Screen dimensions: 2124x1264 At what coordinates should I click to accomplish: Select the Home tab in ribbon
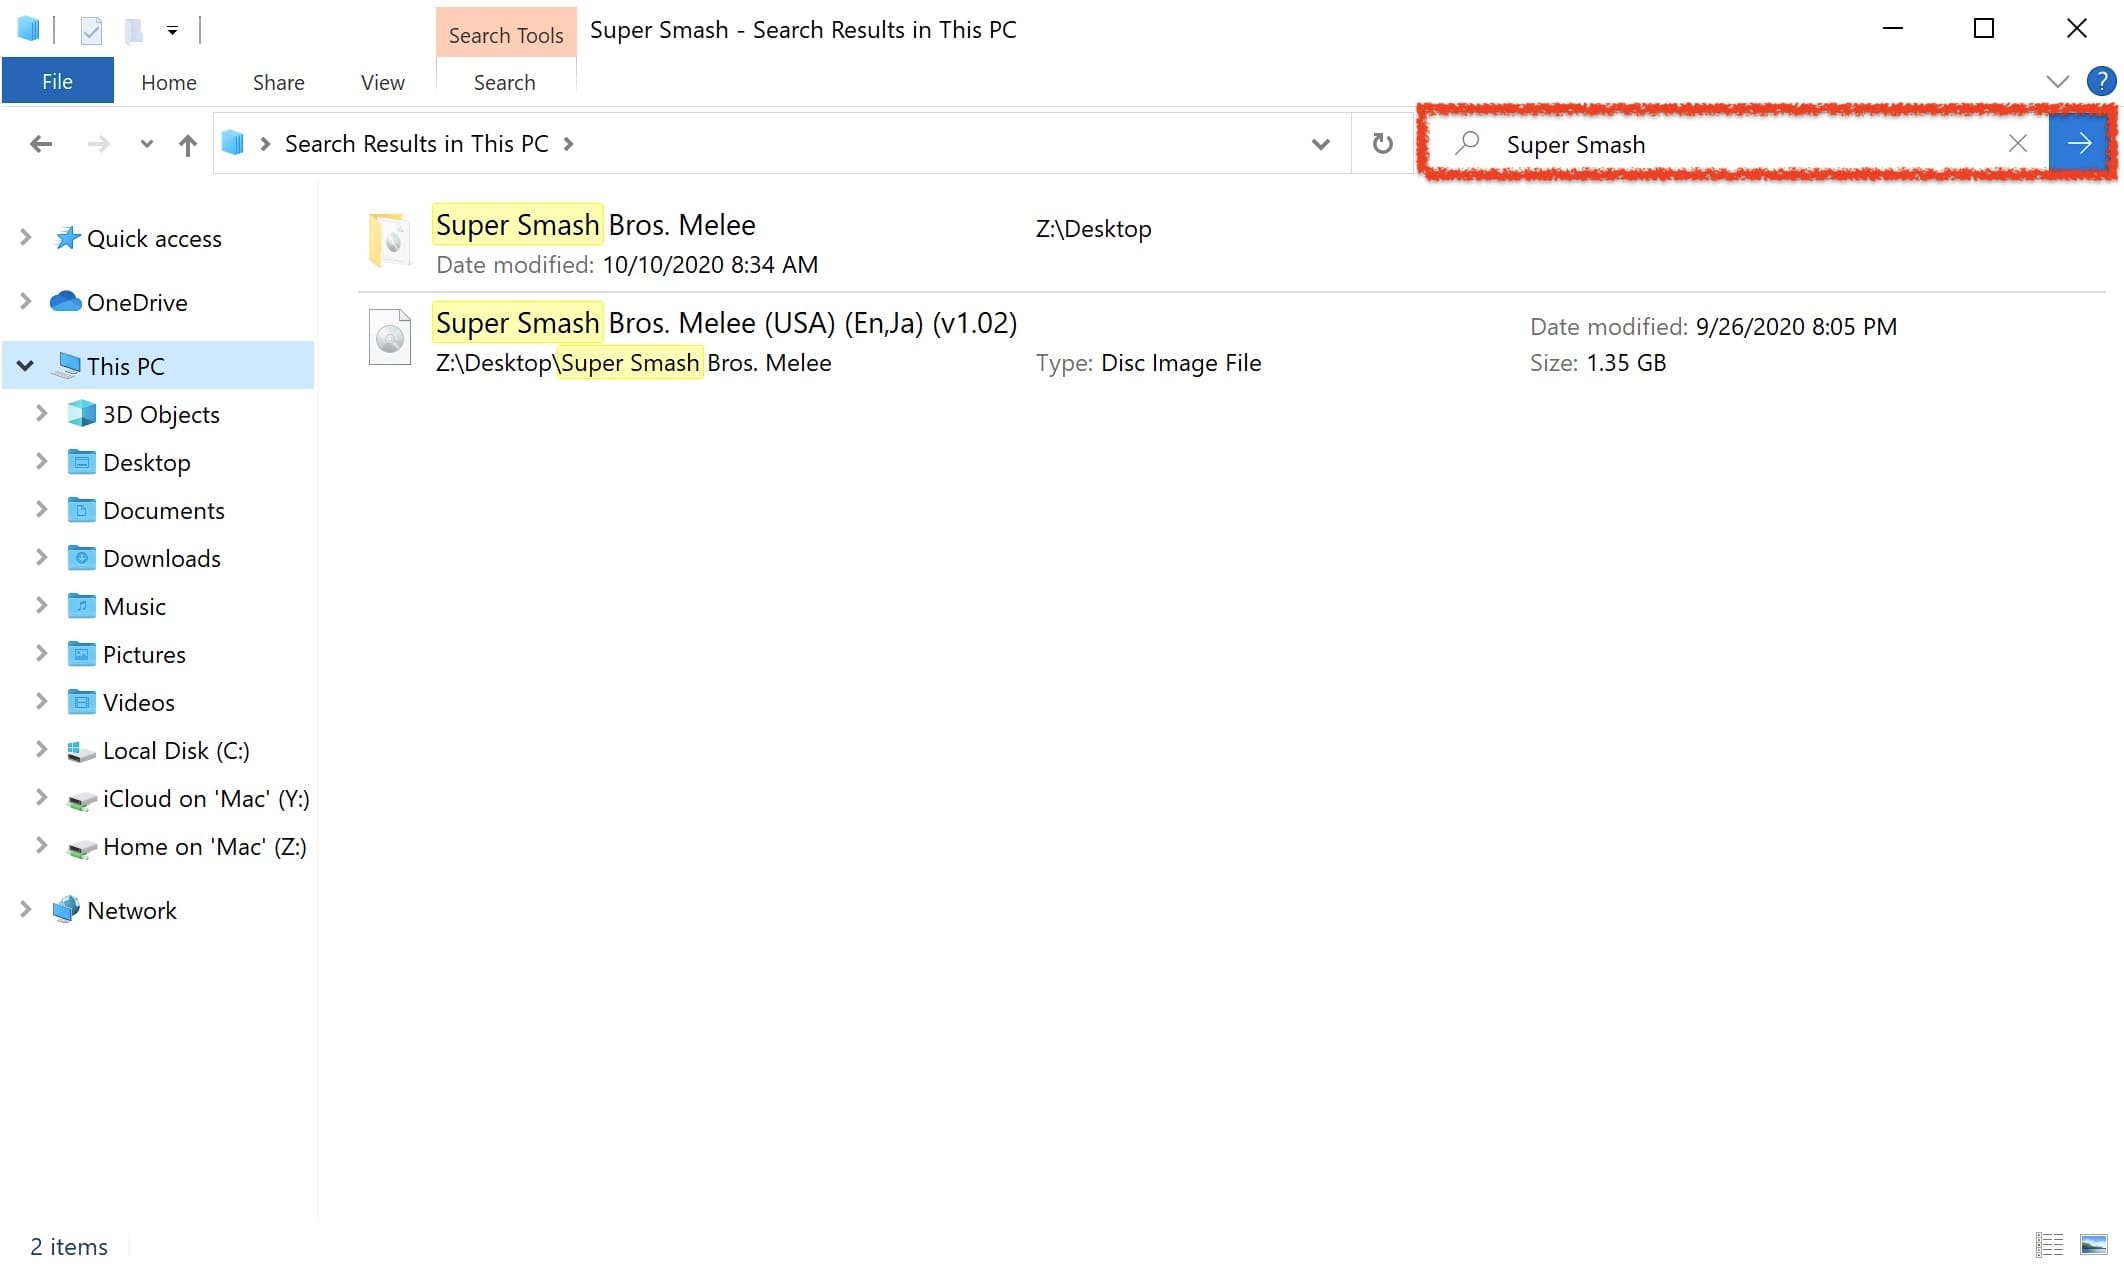click(167, 81)
